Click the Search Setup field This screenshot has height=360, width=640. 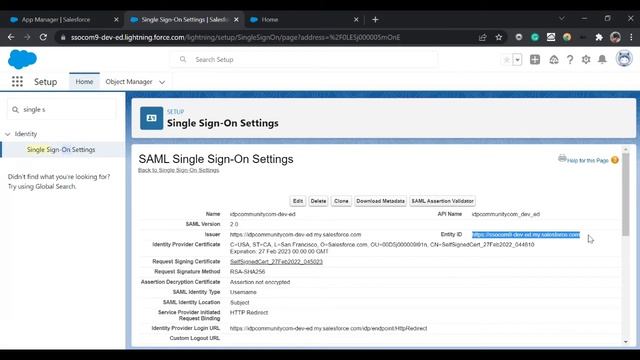(304, 60)
